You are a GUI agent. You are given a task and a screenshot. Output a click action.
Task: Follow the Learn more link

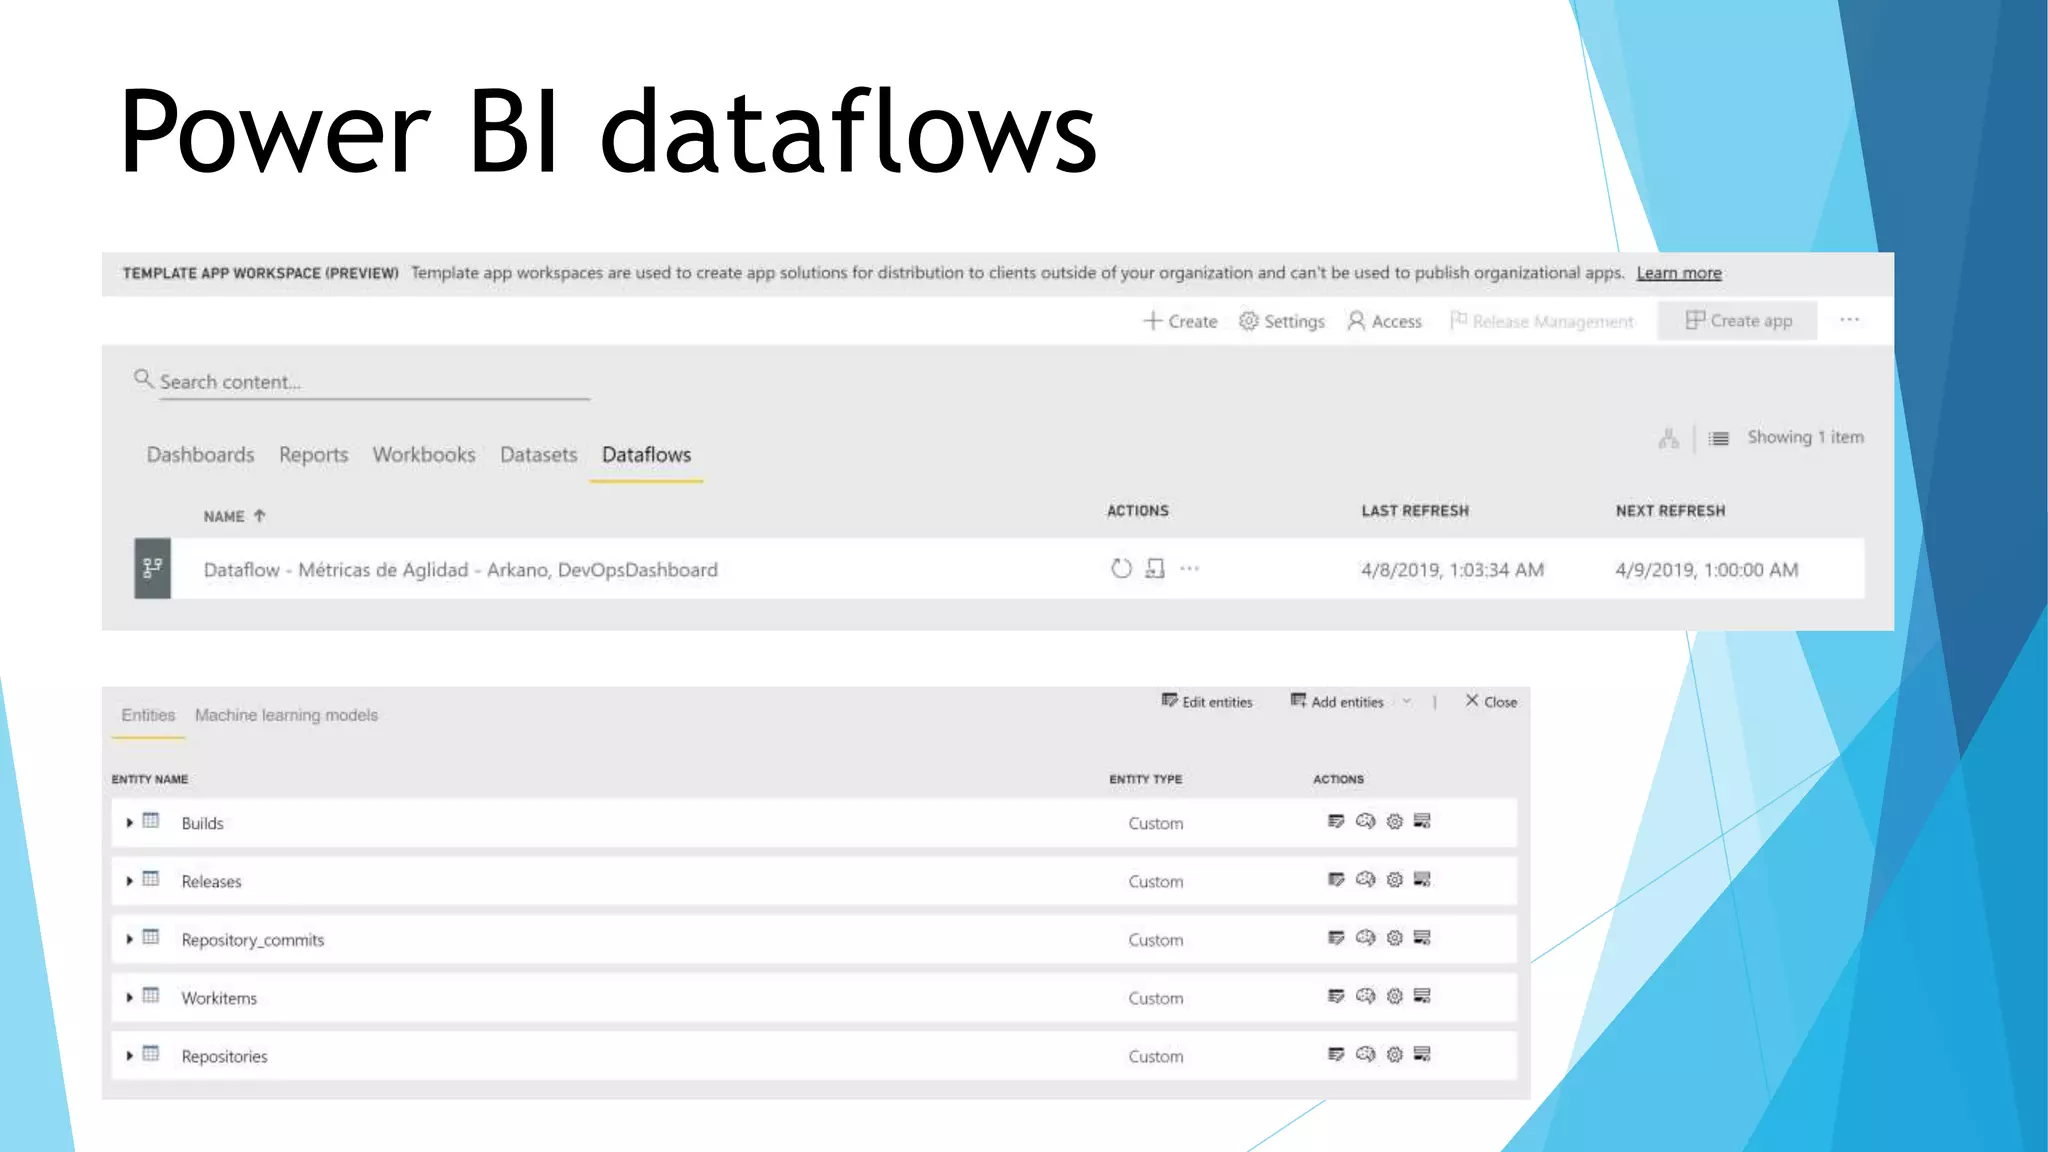tap(1678, 273)
